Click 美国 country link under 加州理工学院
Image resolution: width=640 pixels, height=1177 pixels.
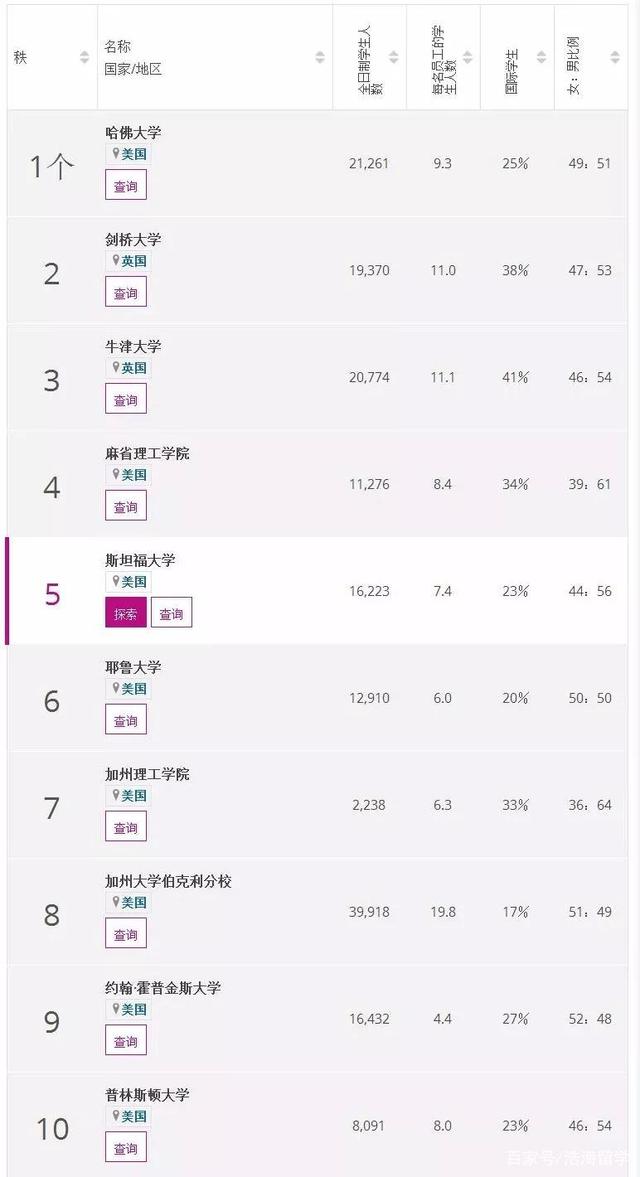click(134, 796)
